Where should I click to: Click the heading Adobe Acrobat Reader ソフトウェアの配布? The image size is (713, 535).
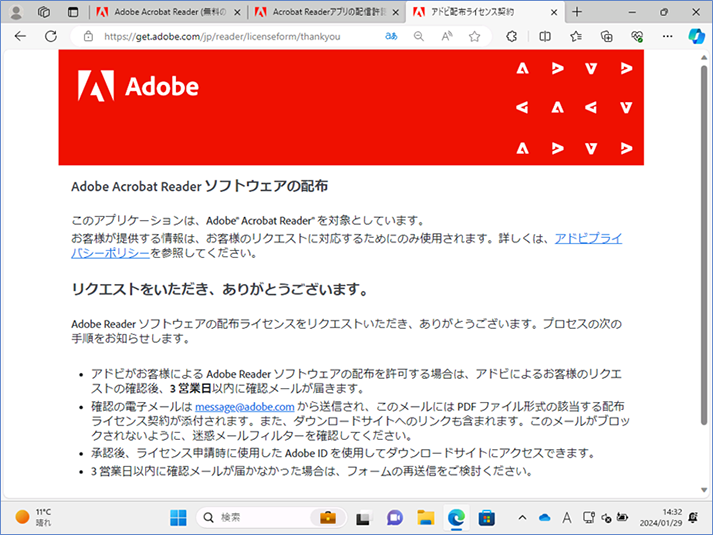(200, 186)
